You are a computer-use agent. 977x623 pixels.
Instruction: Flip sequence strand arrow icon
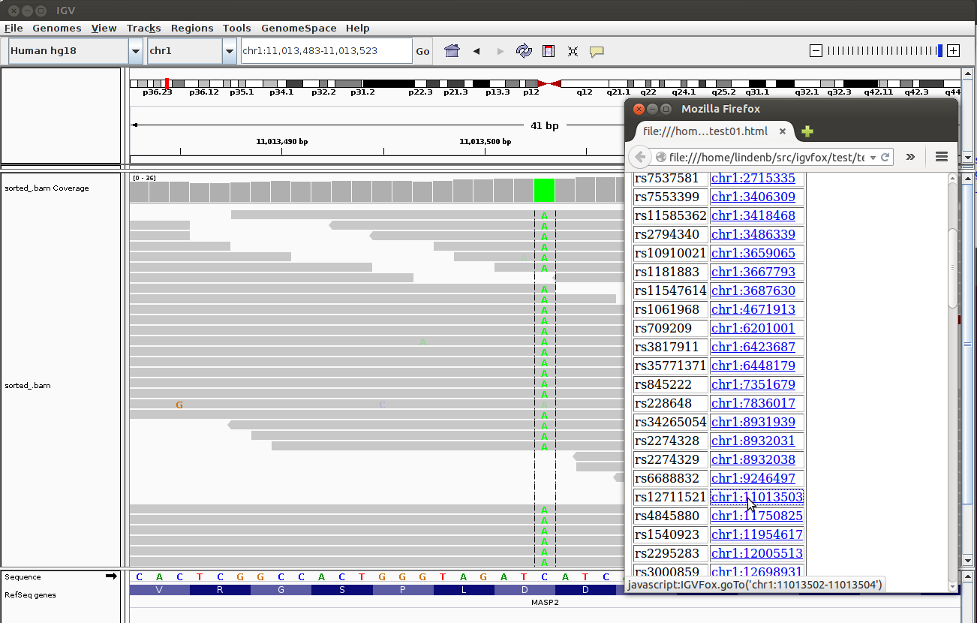(x=111, y=576)
